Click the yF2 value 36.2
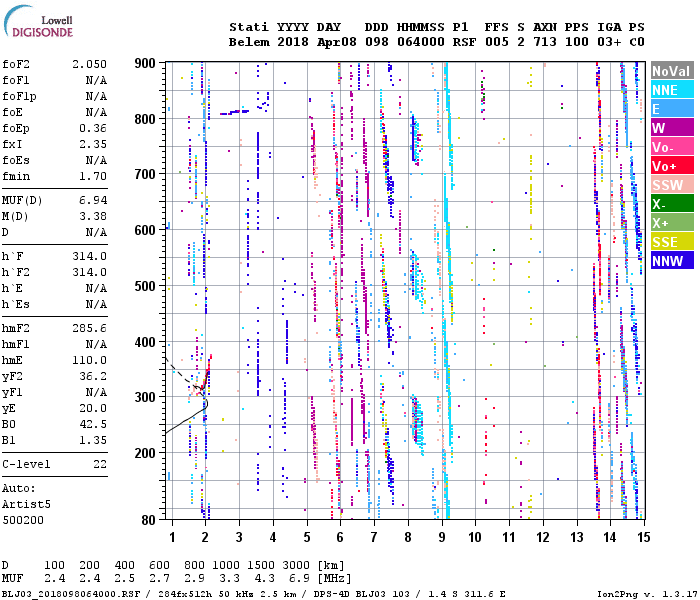This screenshot has height=600, width=700. click(x=93, y=376)
